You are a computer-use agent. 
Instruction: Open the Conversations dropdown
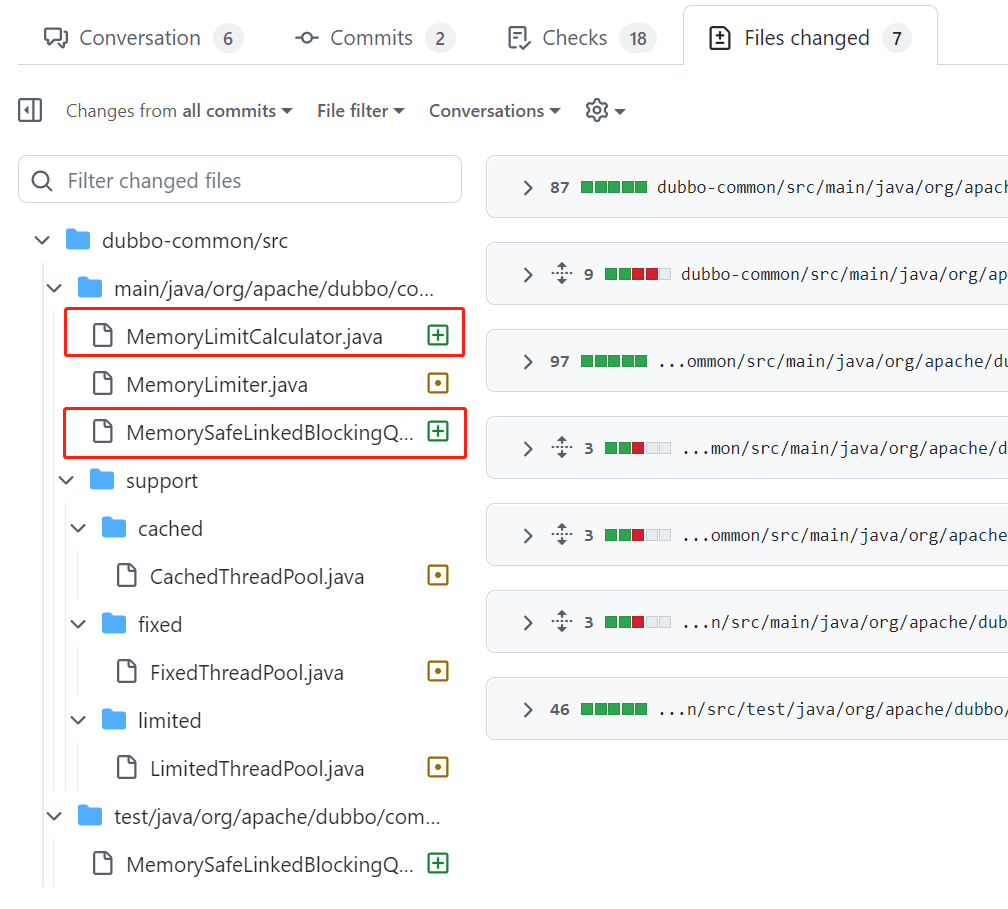494,111
